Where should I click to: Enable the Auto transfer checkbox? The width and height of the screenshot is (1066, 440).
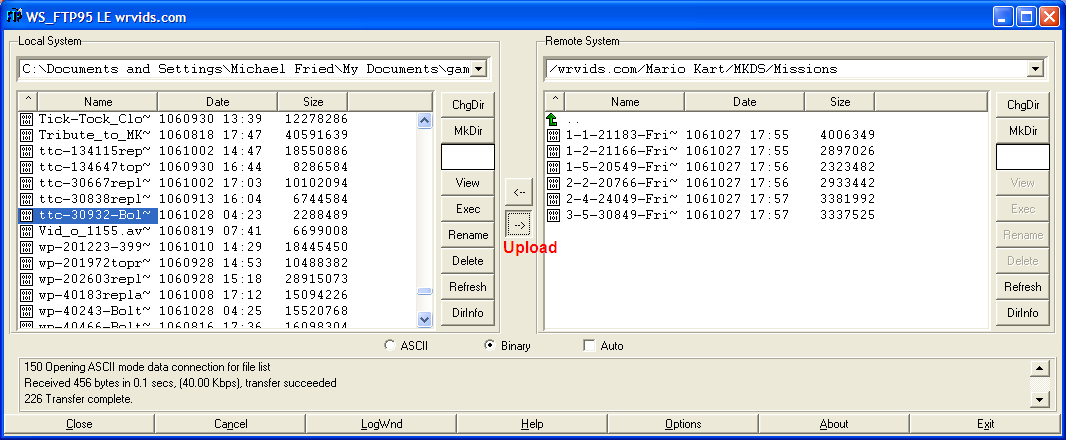point(589,346)
